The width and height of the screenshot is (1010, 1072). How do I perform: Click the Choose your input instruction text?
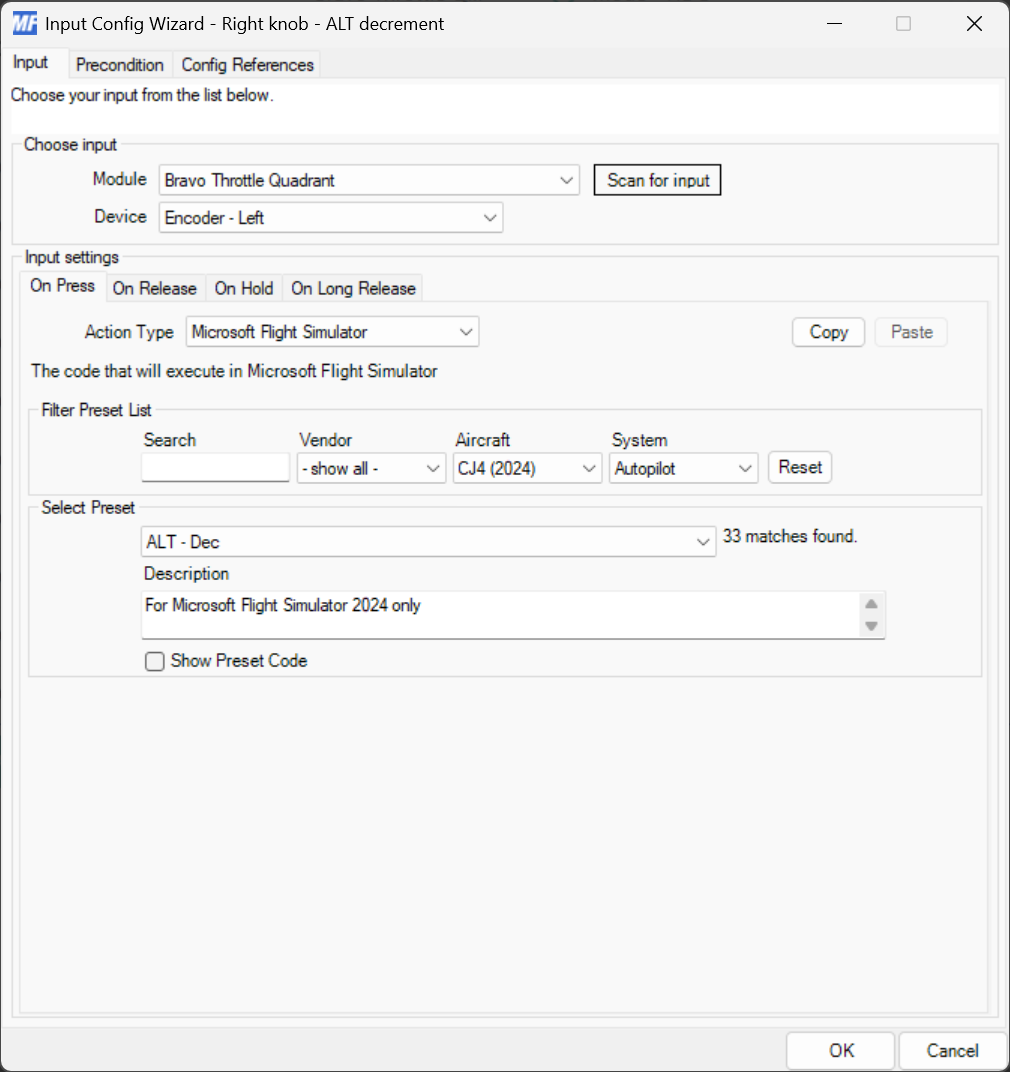pyautogui.click(x=142, y=95)
